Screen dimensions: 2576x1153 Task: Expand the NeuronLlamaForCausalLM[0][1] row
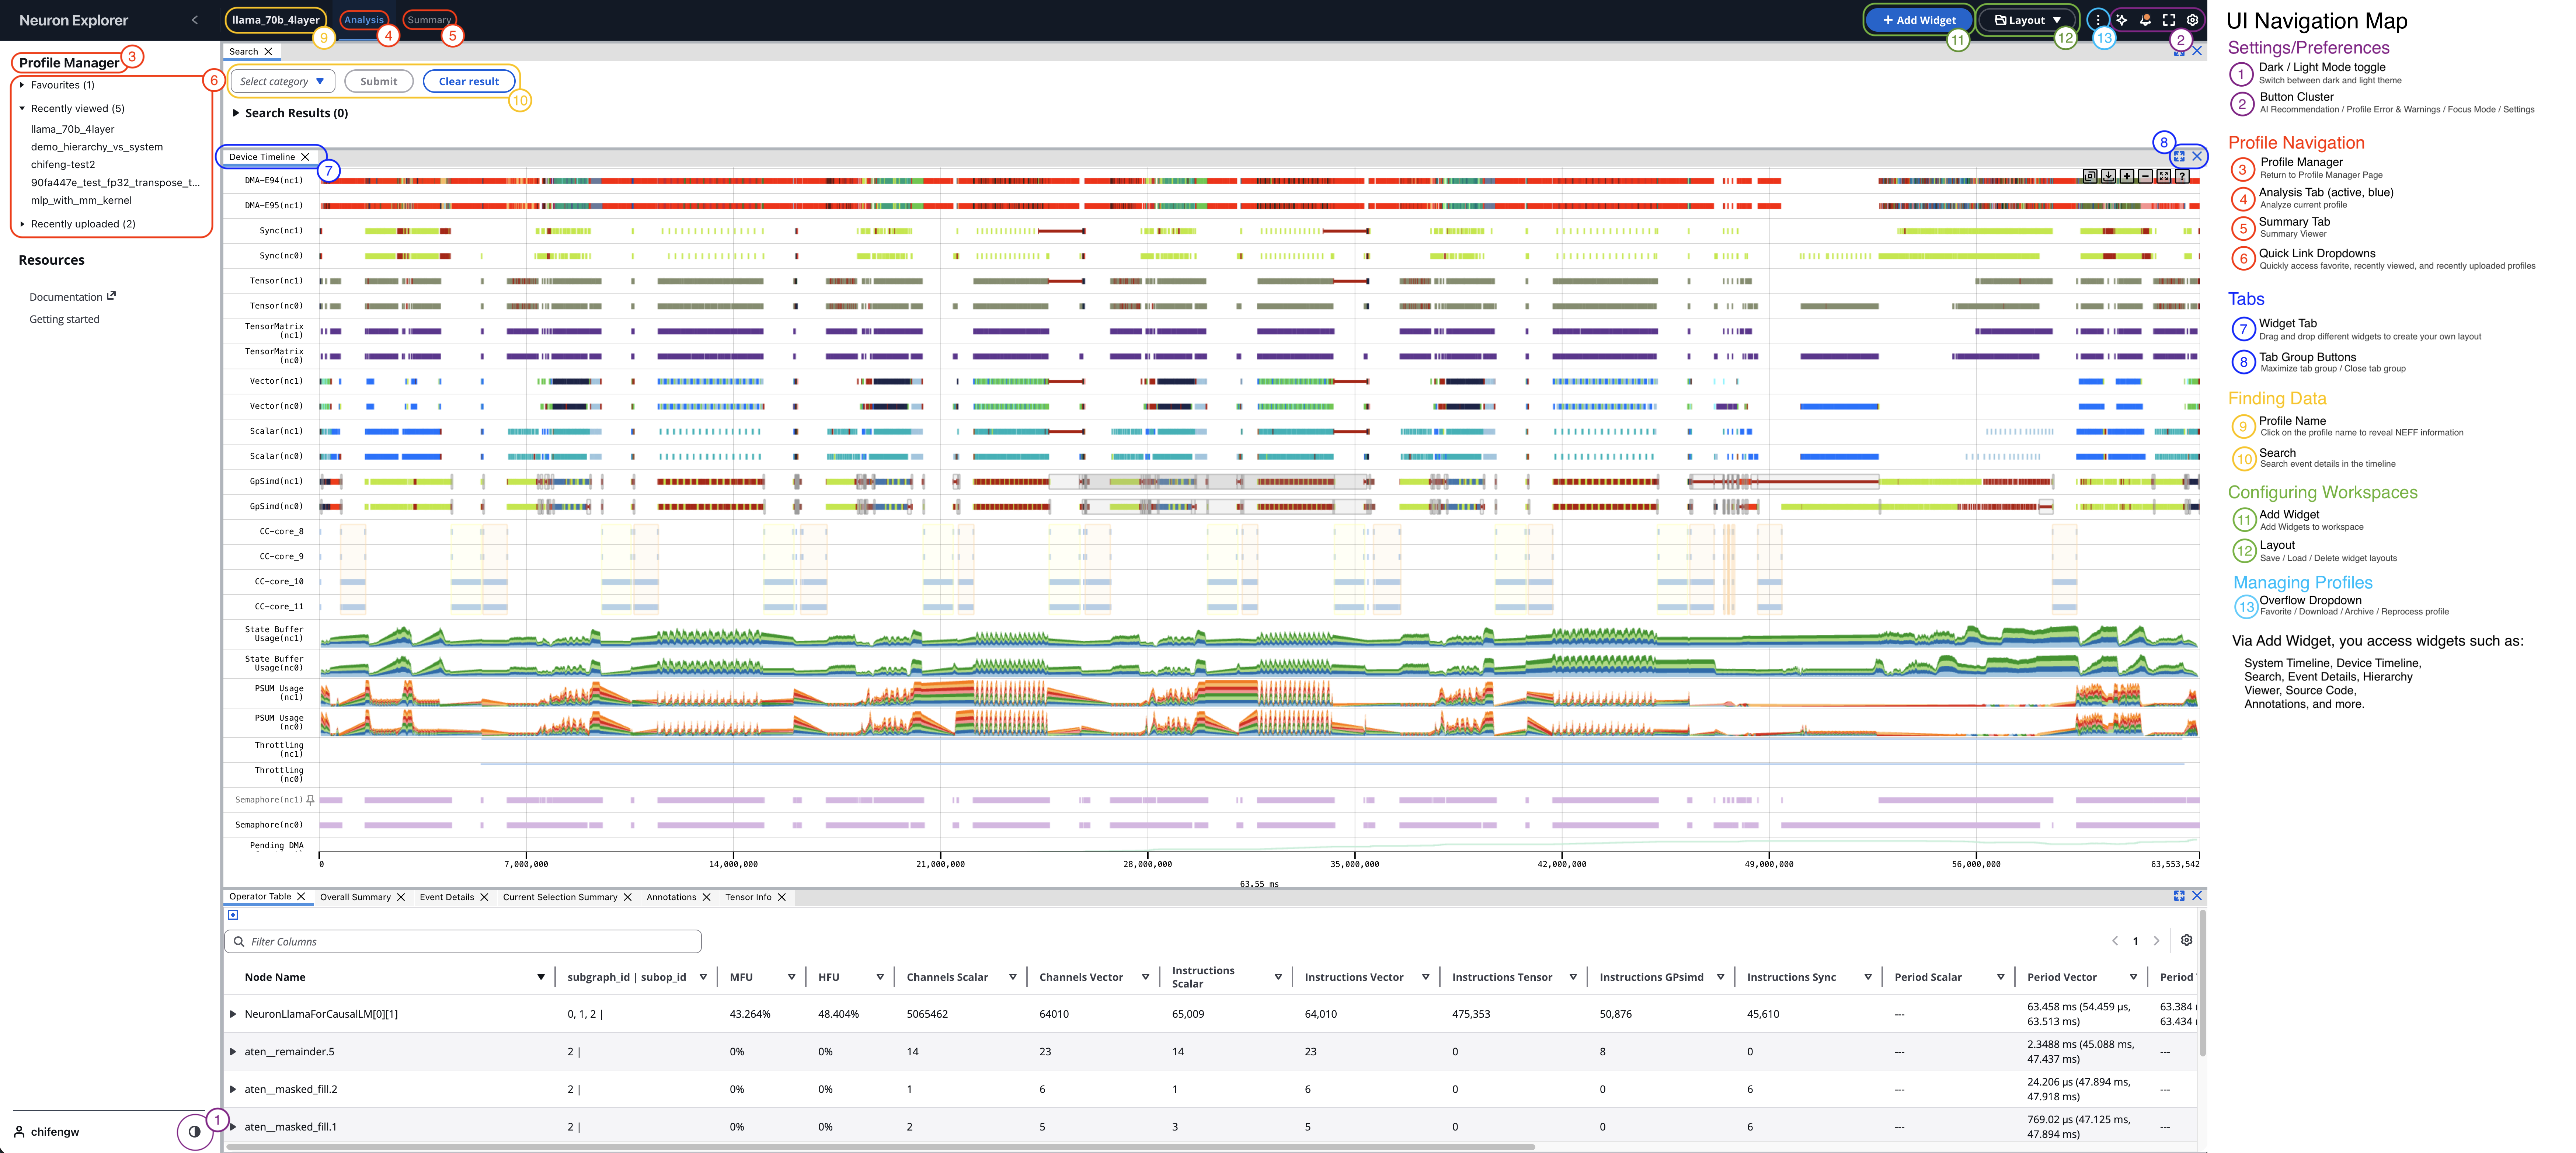[233, 1014]
